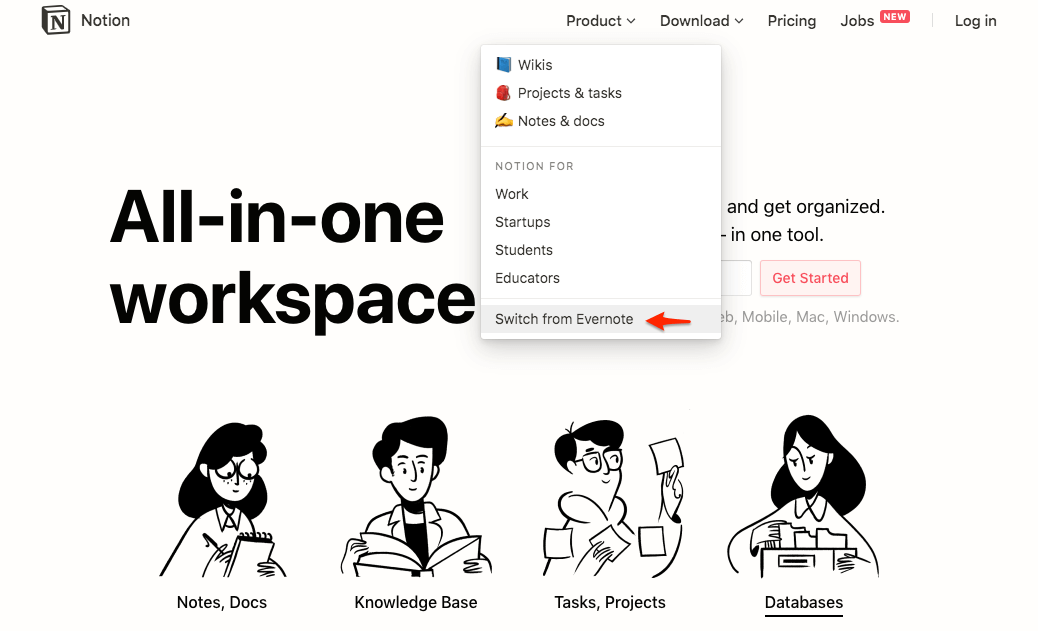
Task: Click the 'and get organized.' text
Action: [x=806, y=207]
